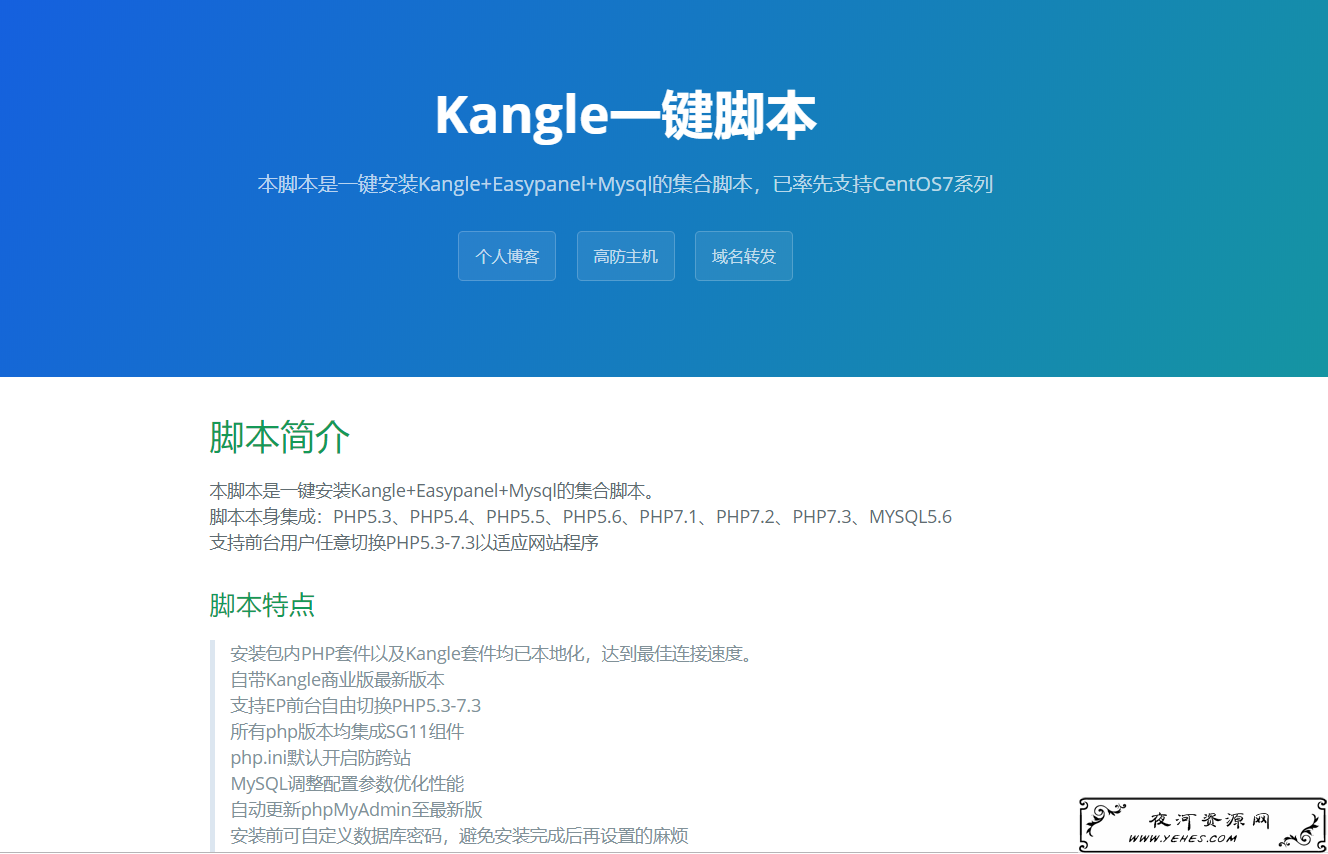Click the line 支持前台用户任意切换PHP5.3-7.3以适应网站程序
Image resolution: width=1328 pixels, height=854 pixels.
(404, 543)
